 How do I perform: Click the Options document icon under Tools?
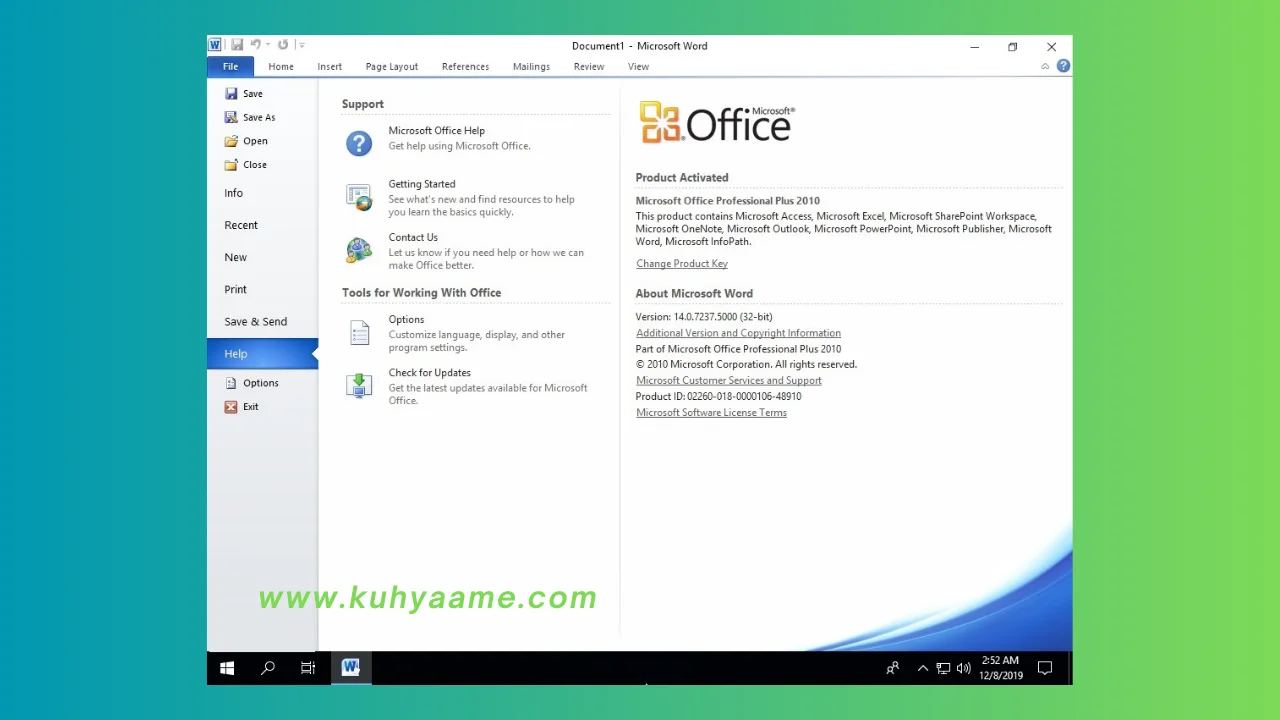(359, 332)
